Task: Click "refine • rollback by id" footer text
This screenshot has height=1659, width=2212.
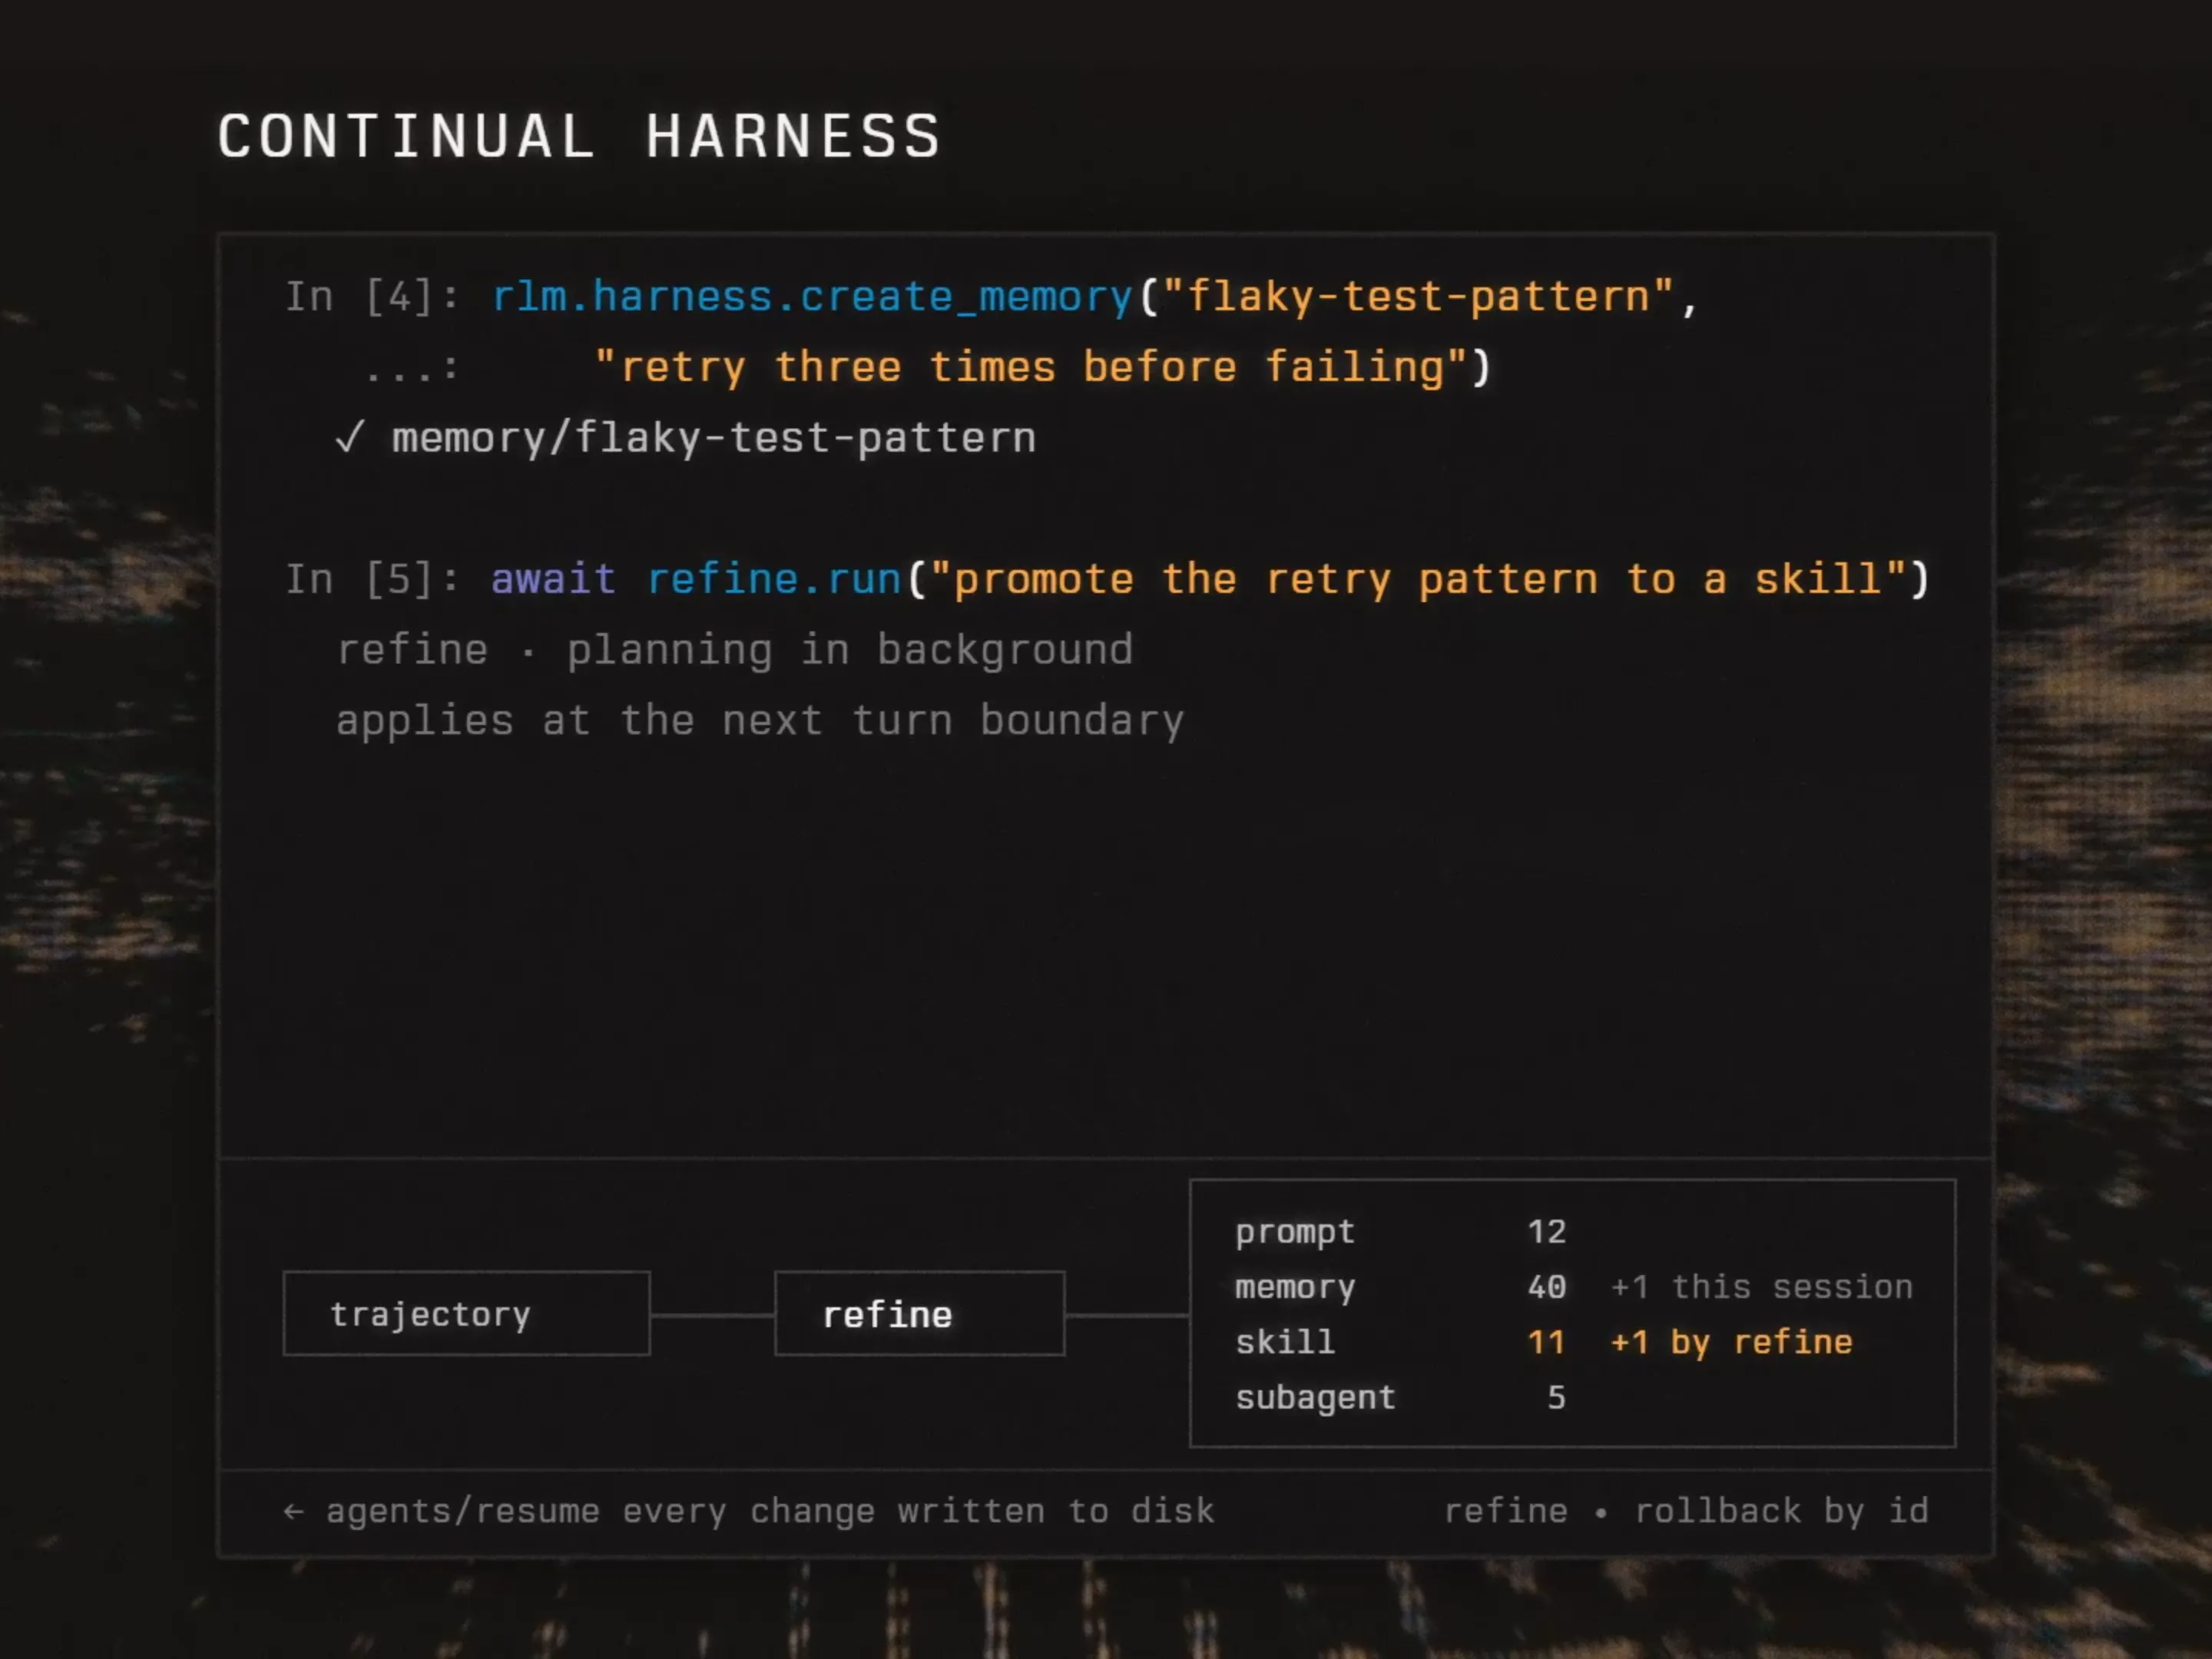Action: point(1686,1511)
